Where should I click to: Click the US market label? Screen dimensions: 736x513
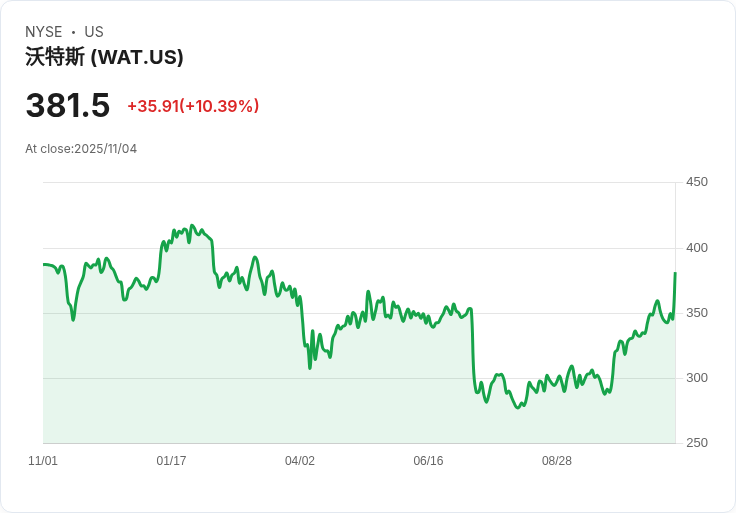click(x=94, y=32)
